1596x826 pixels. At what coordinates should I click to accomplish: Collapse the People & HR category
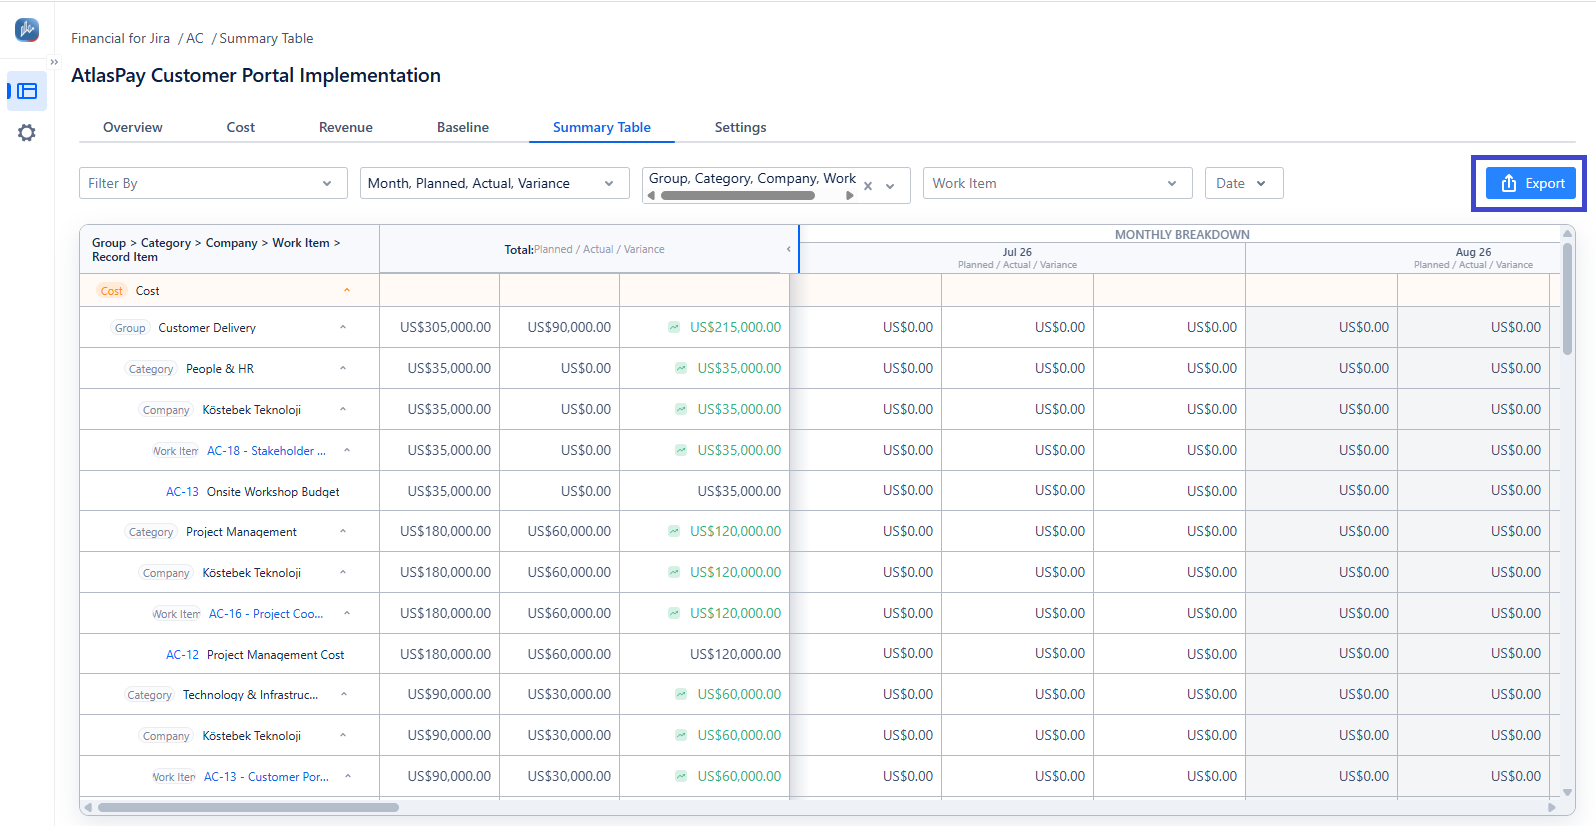coord(343,369)
